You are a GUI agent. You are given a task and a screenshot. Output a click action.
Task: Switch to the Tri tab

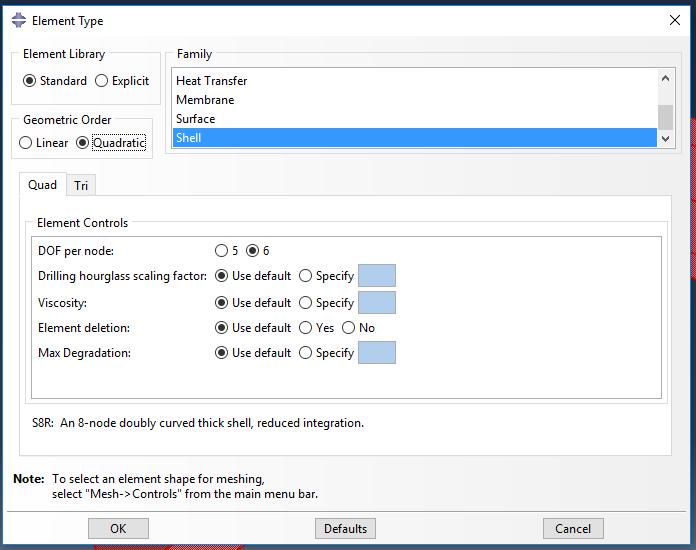pyautogui.click(x=81, y=186)
